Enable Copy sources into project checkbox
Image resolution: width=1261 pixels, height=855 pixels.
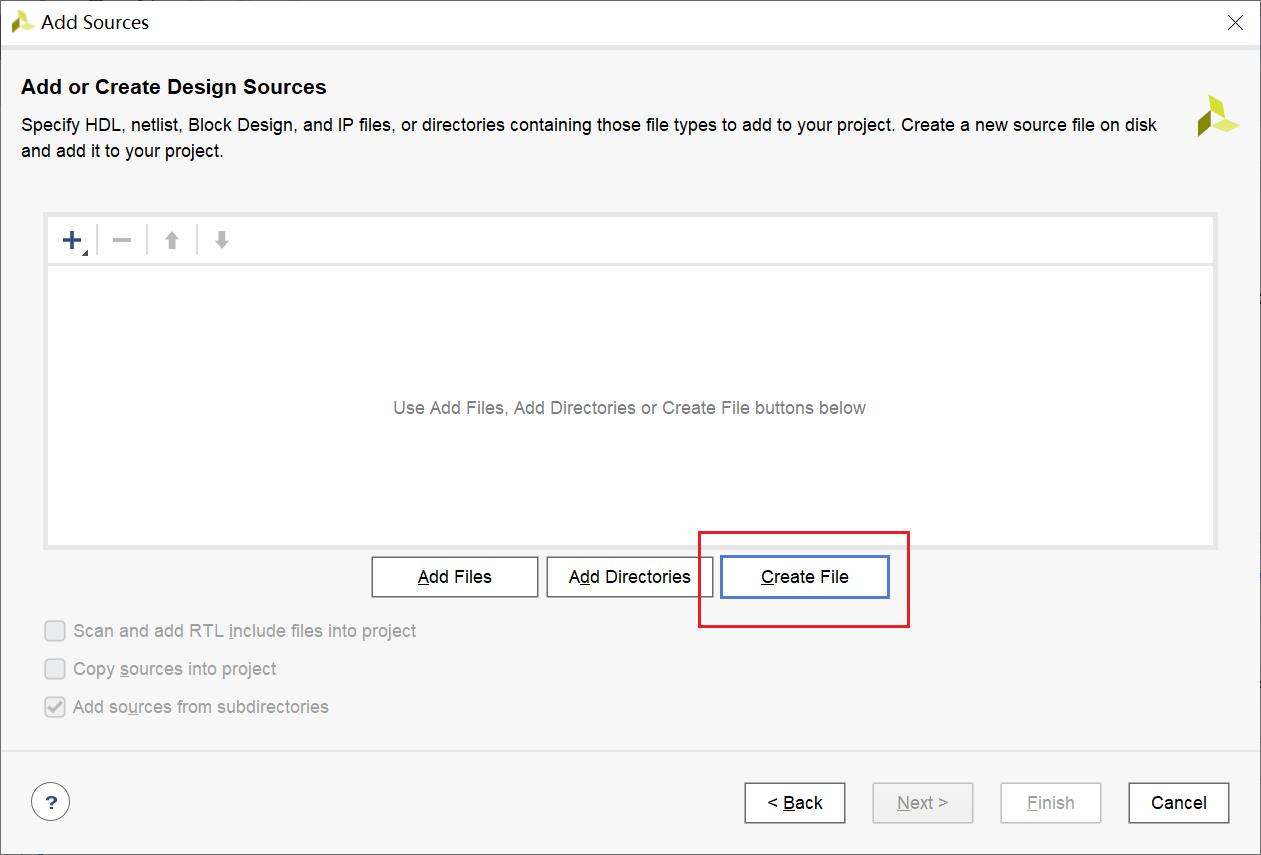55,669
